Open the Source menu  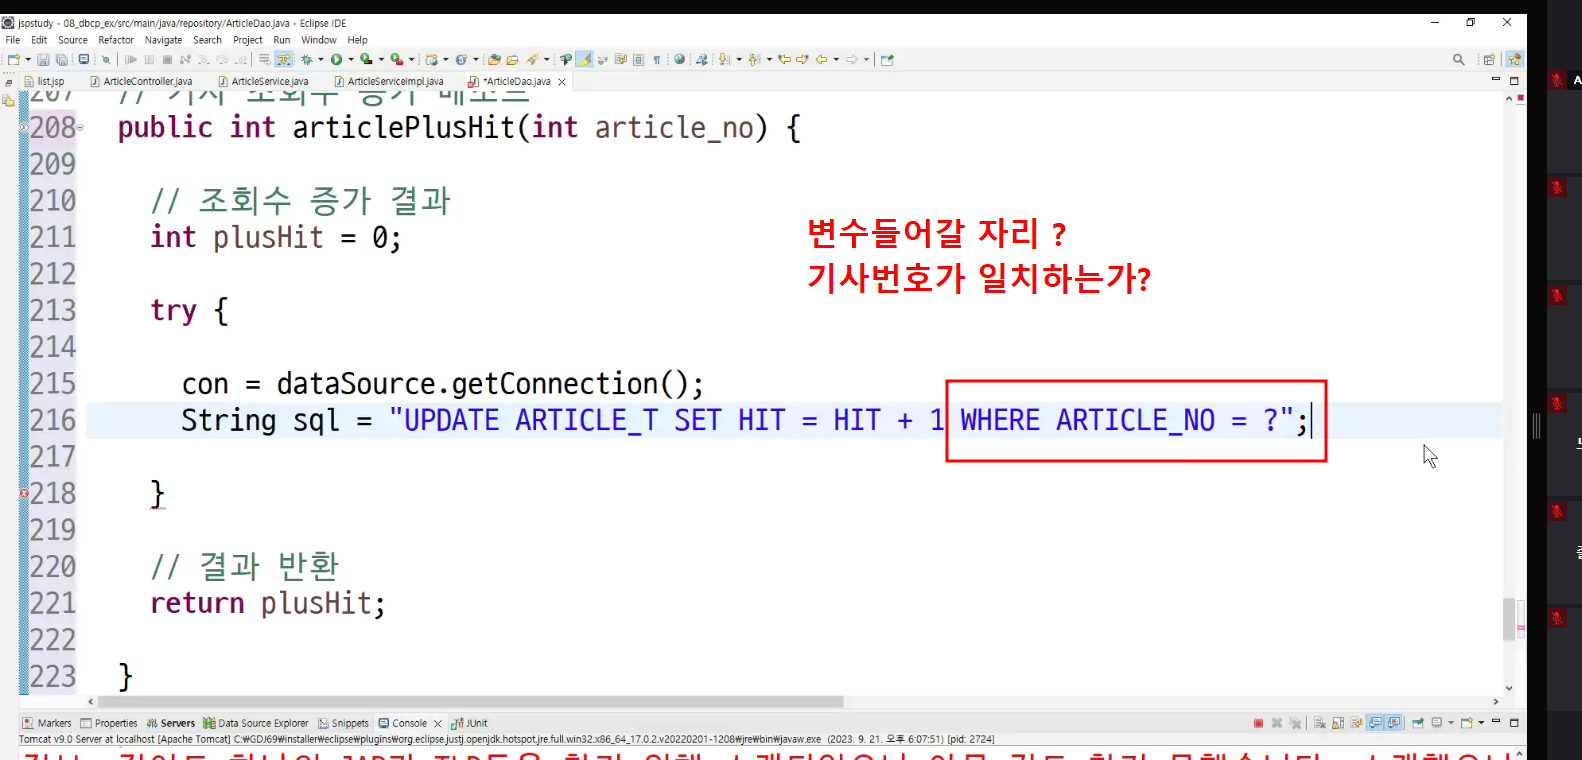point(73,41)
